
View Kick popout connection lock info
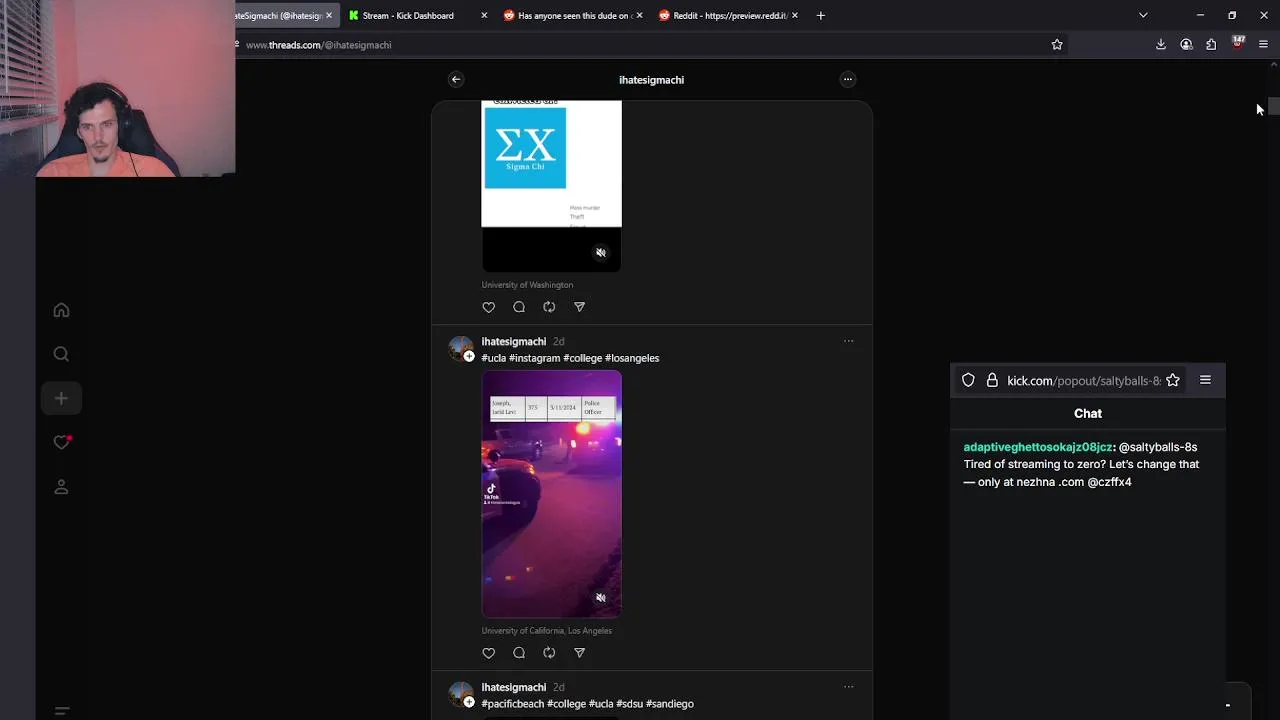click(992, 380)
